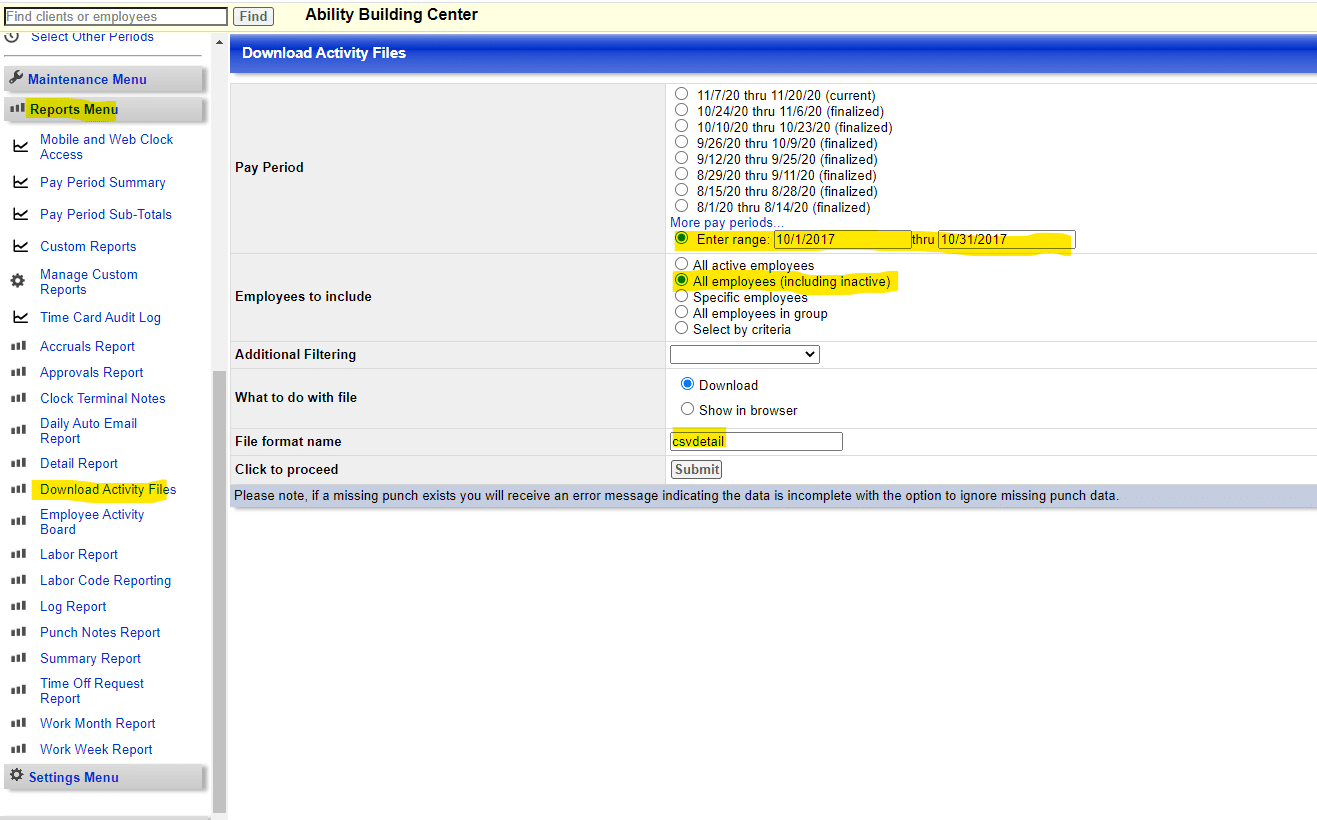The image size is (1317, 820).
Task: Open the Labor Code Reporting page
Action: point(105,581)
